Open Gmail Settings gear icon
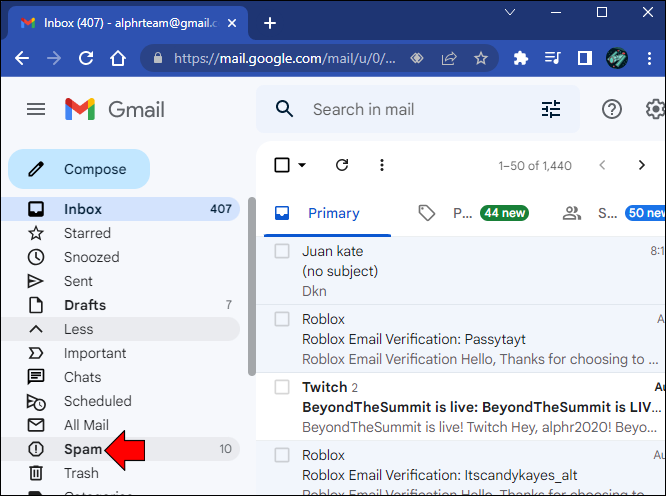Viewport: 666px width, 496px height. (655, 110)
